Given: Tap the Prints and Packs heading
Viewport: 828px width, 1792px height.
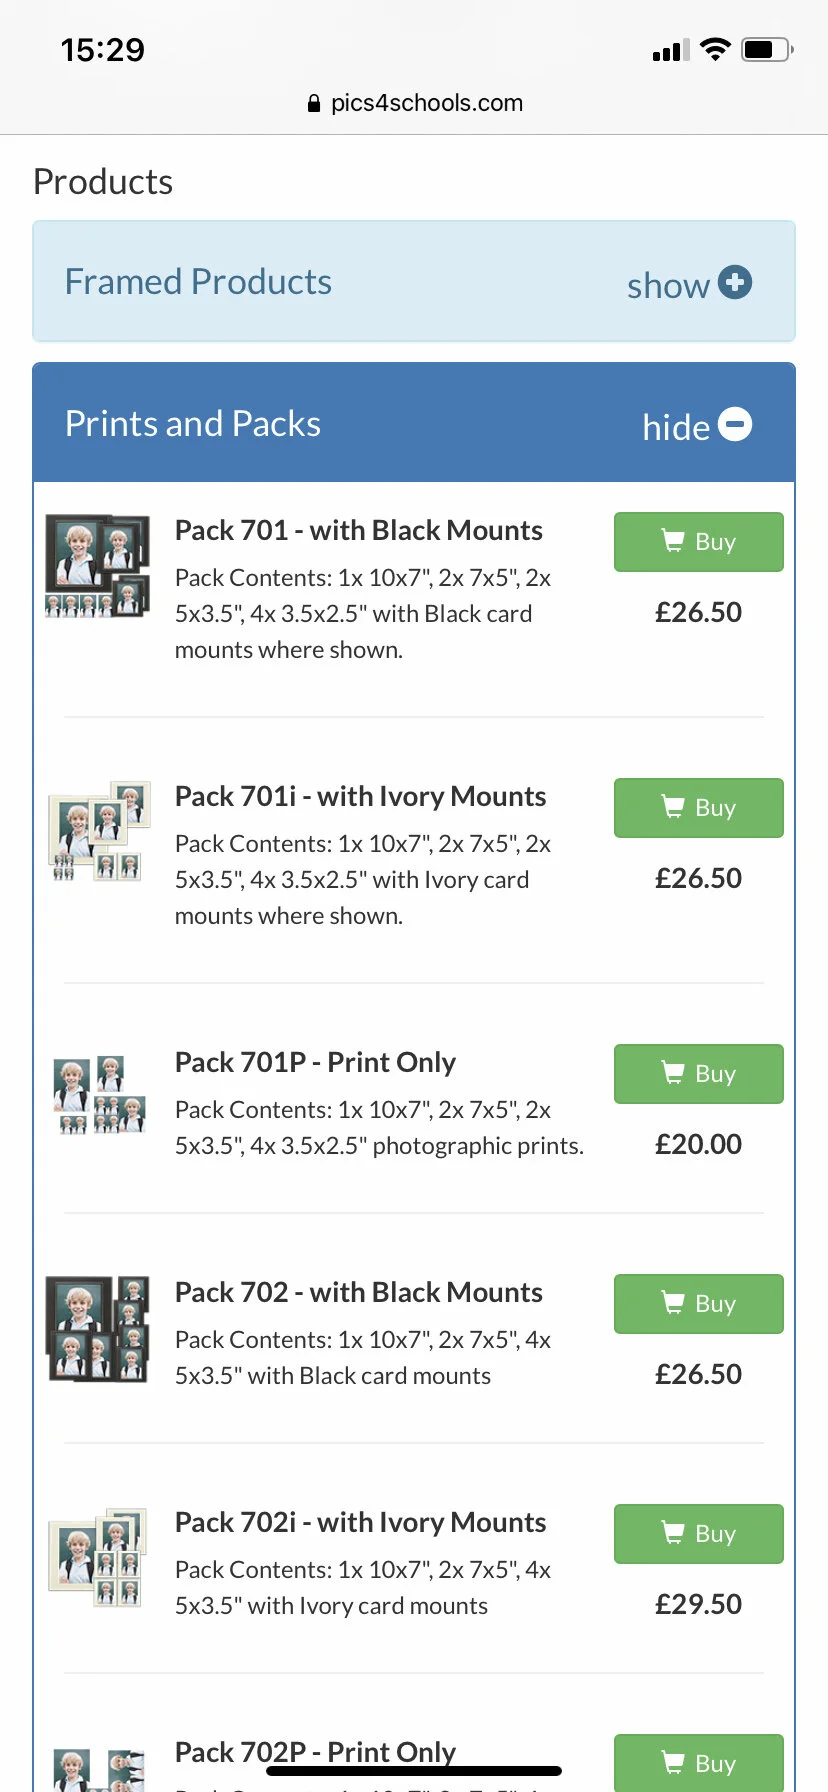Looking at the screenshot, I should pos(193,424).
